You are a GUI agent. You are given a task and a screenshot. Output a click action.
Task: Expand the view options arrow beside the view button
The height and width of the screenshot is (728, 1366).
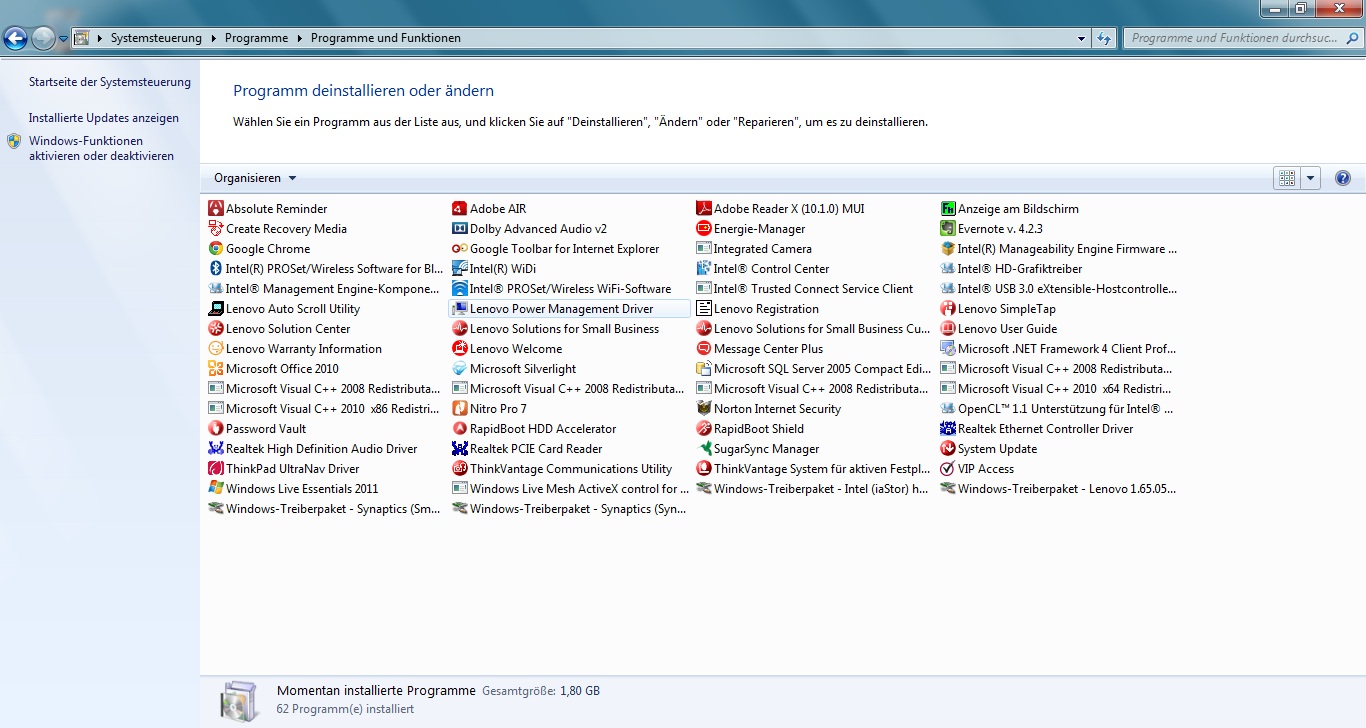[x=1311, y=178]
